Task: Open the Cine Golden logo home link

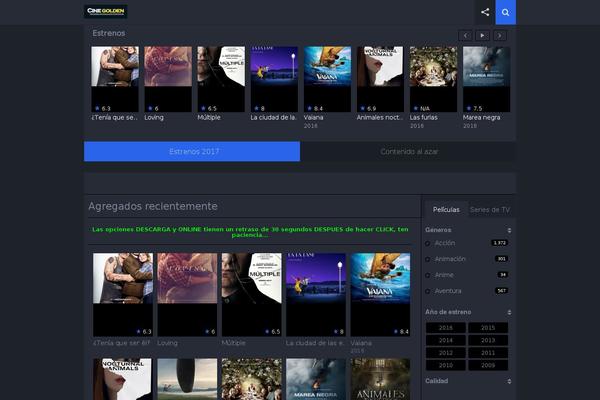Action: point(106,11)
